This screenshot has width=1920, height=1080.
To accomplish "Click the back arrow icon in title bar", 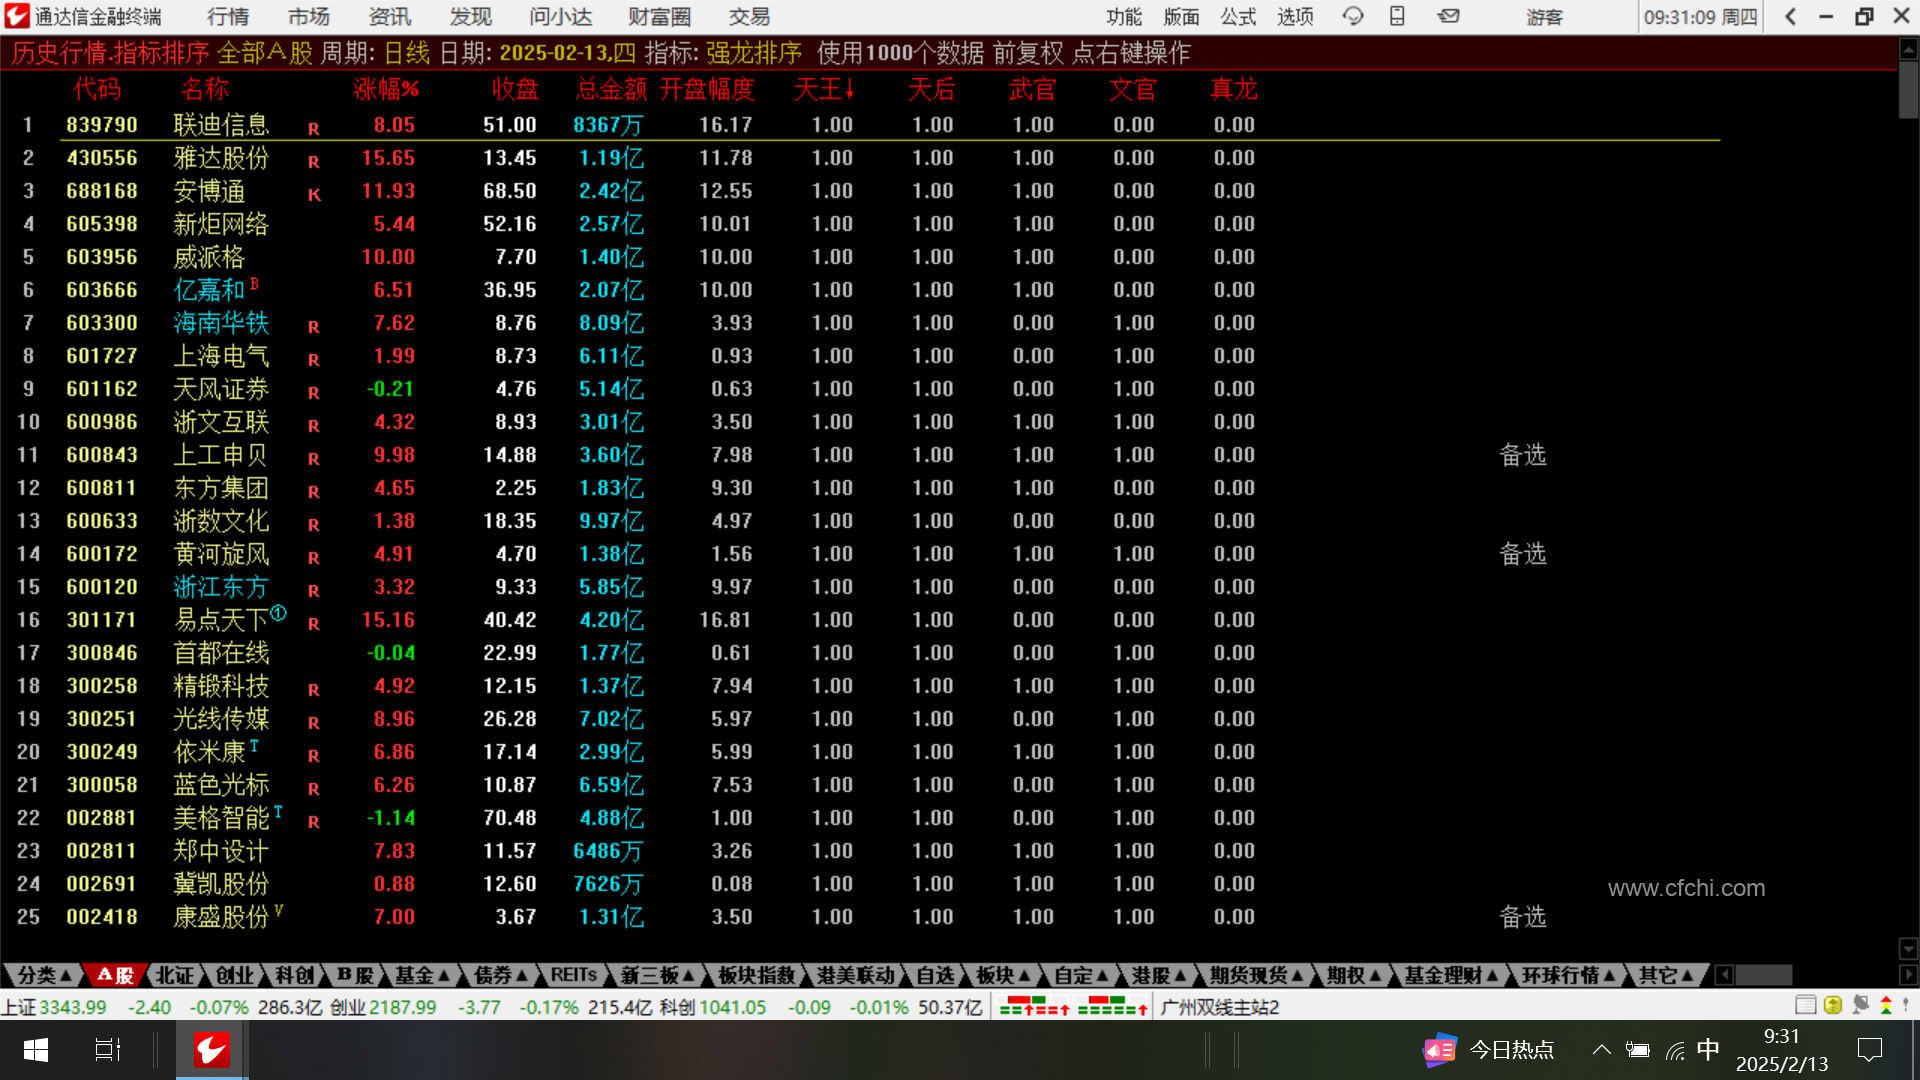I will pos(1791,16).
